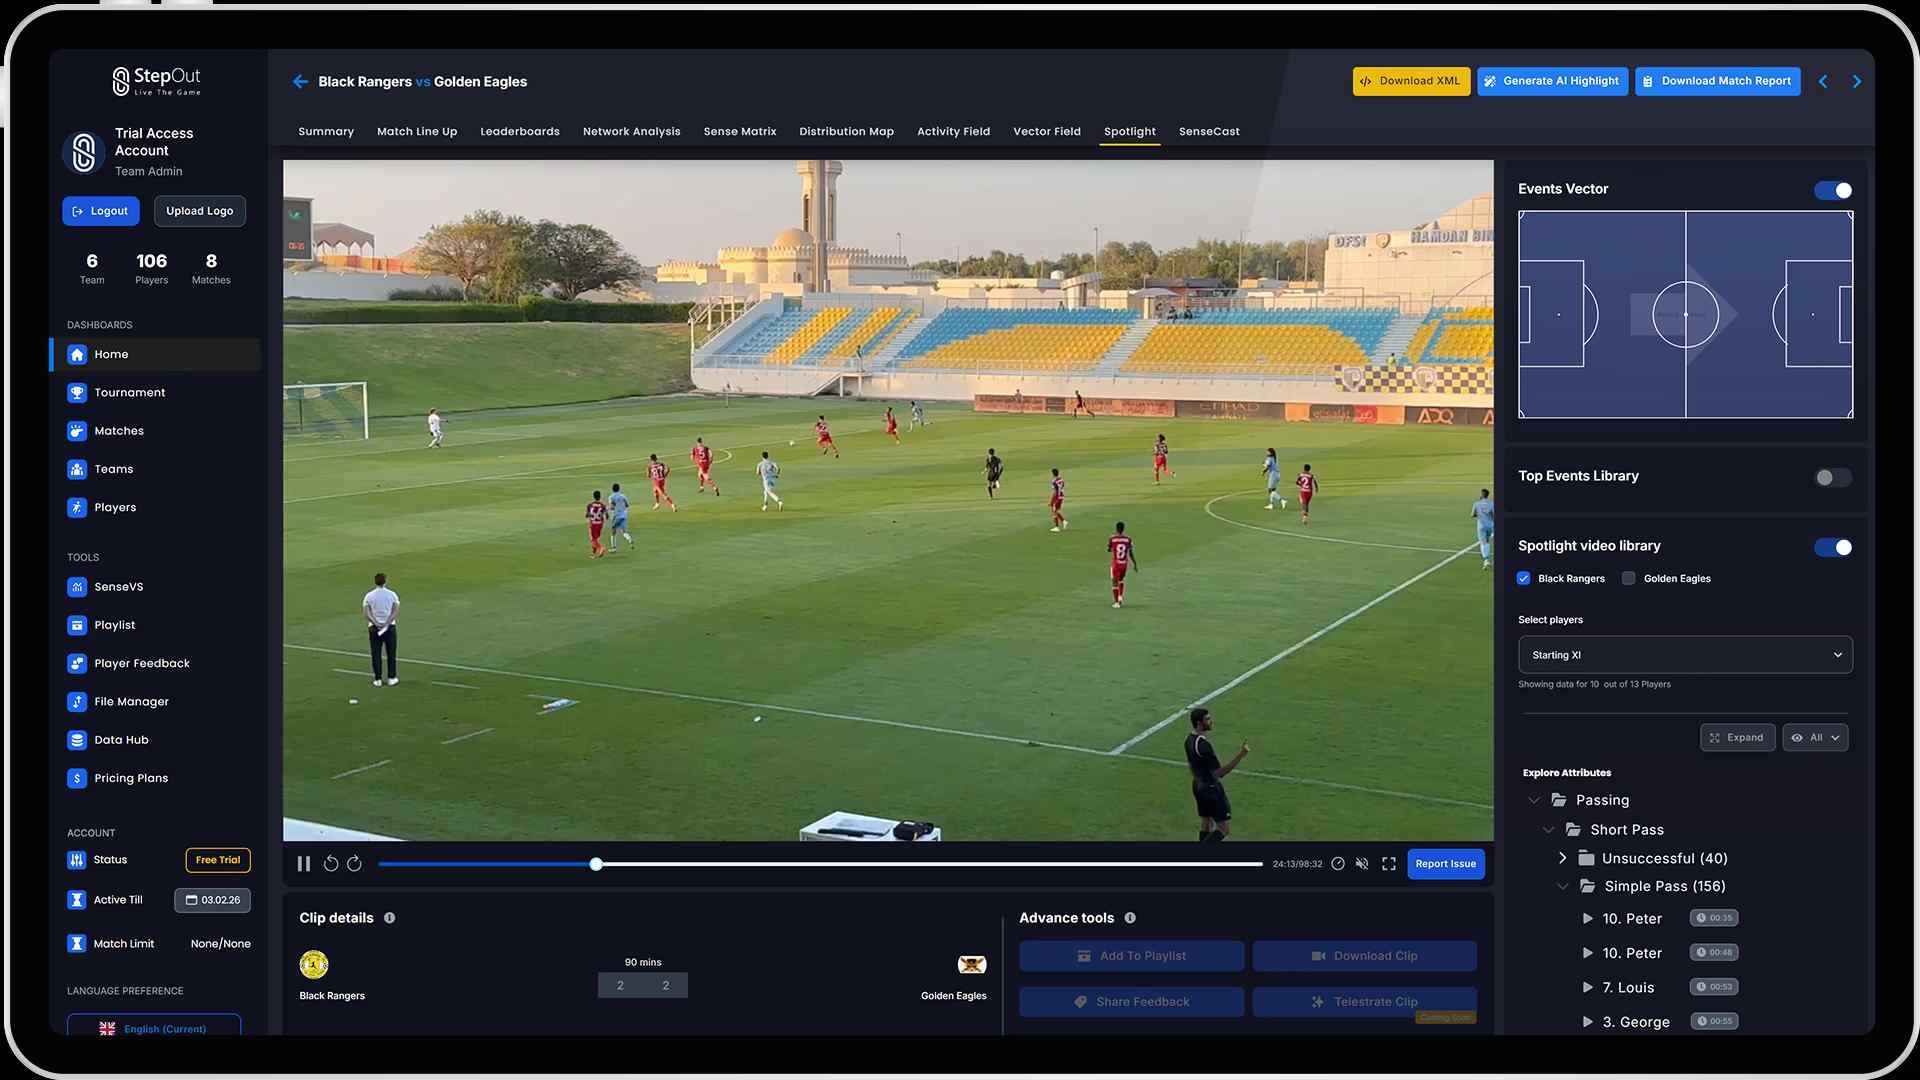Play the 3. George clip
The image size is (1920, 1080).
point(1587,1022)
